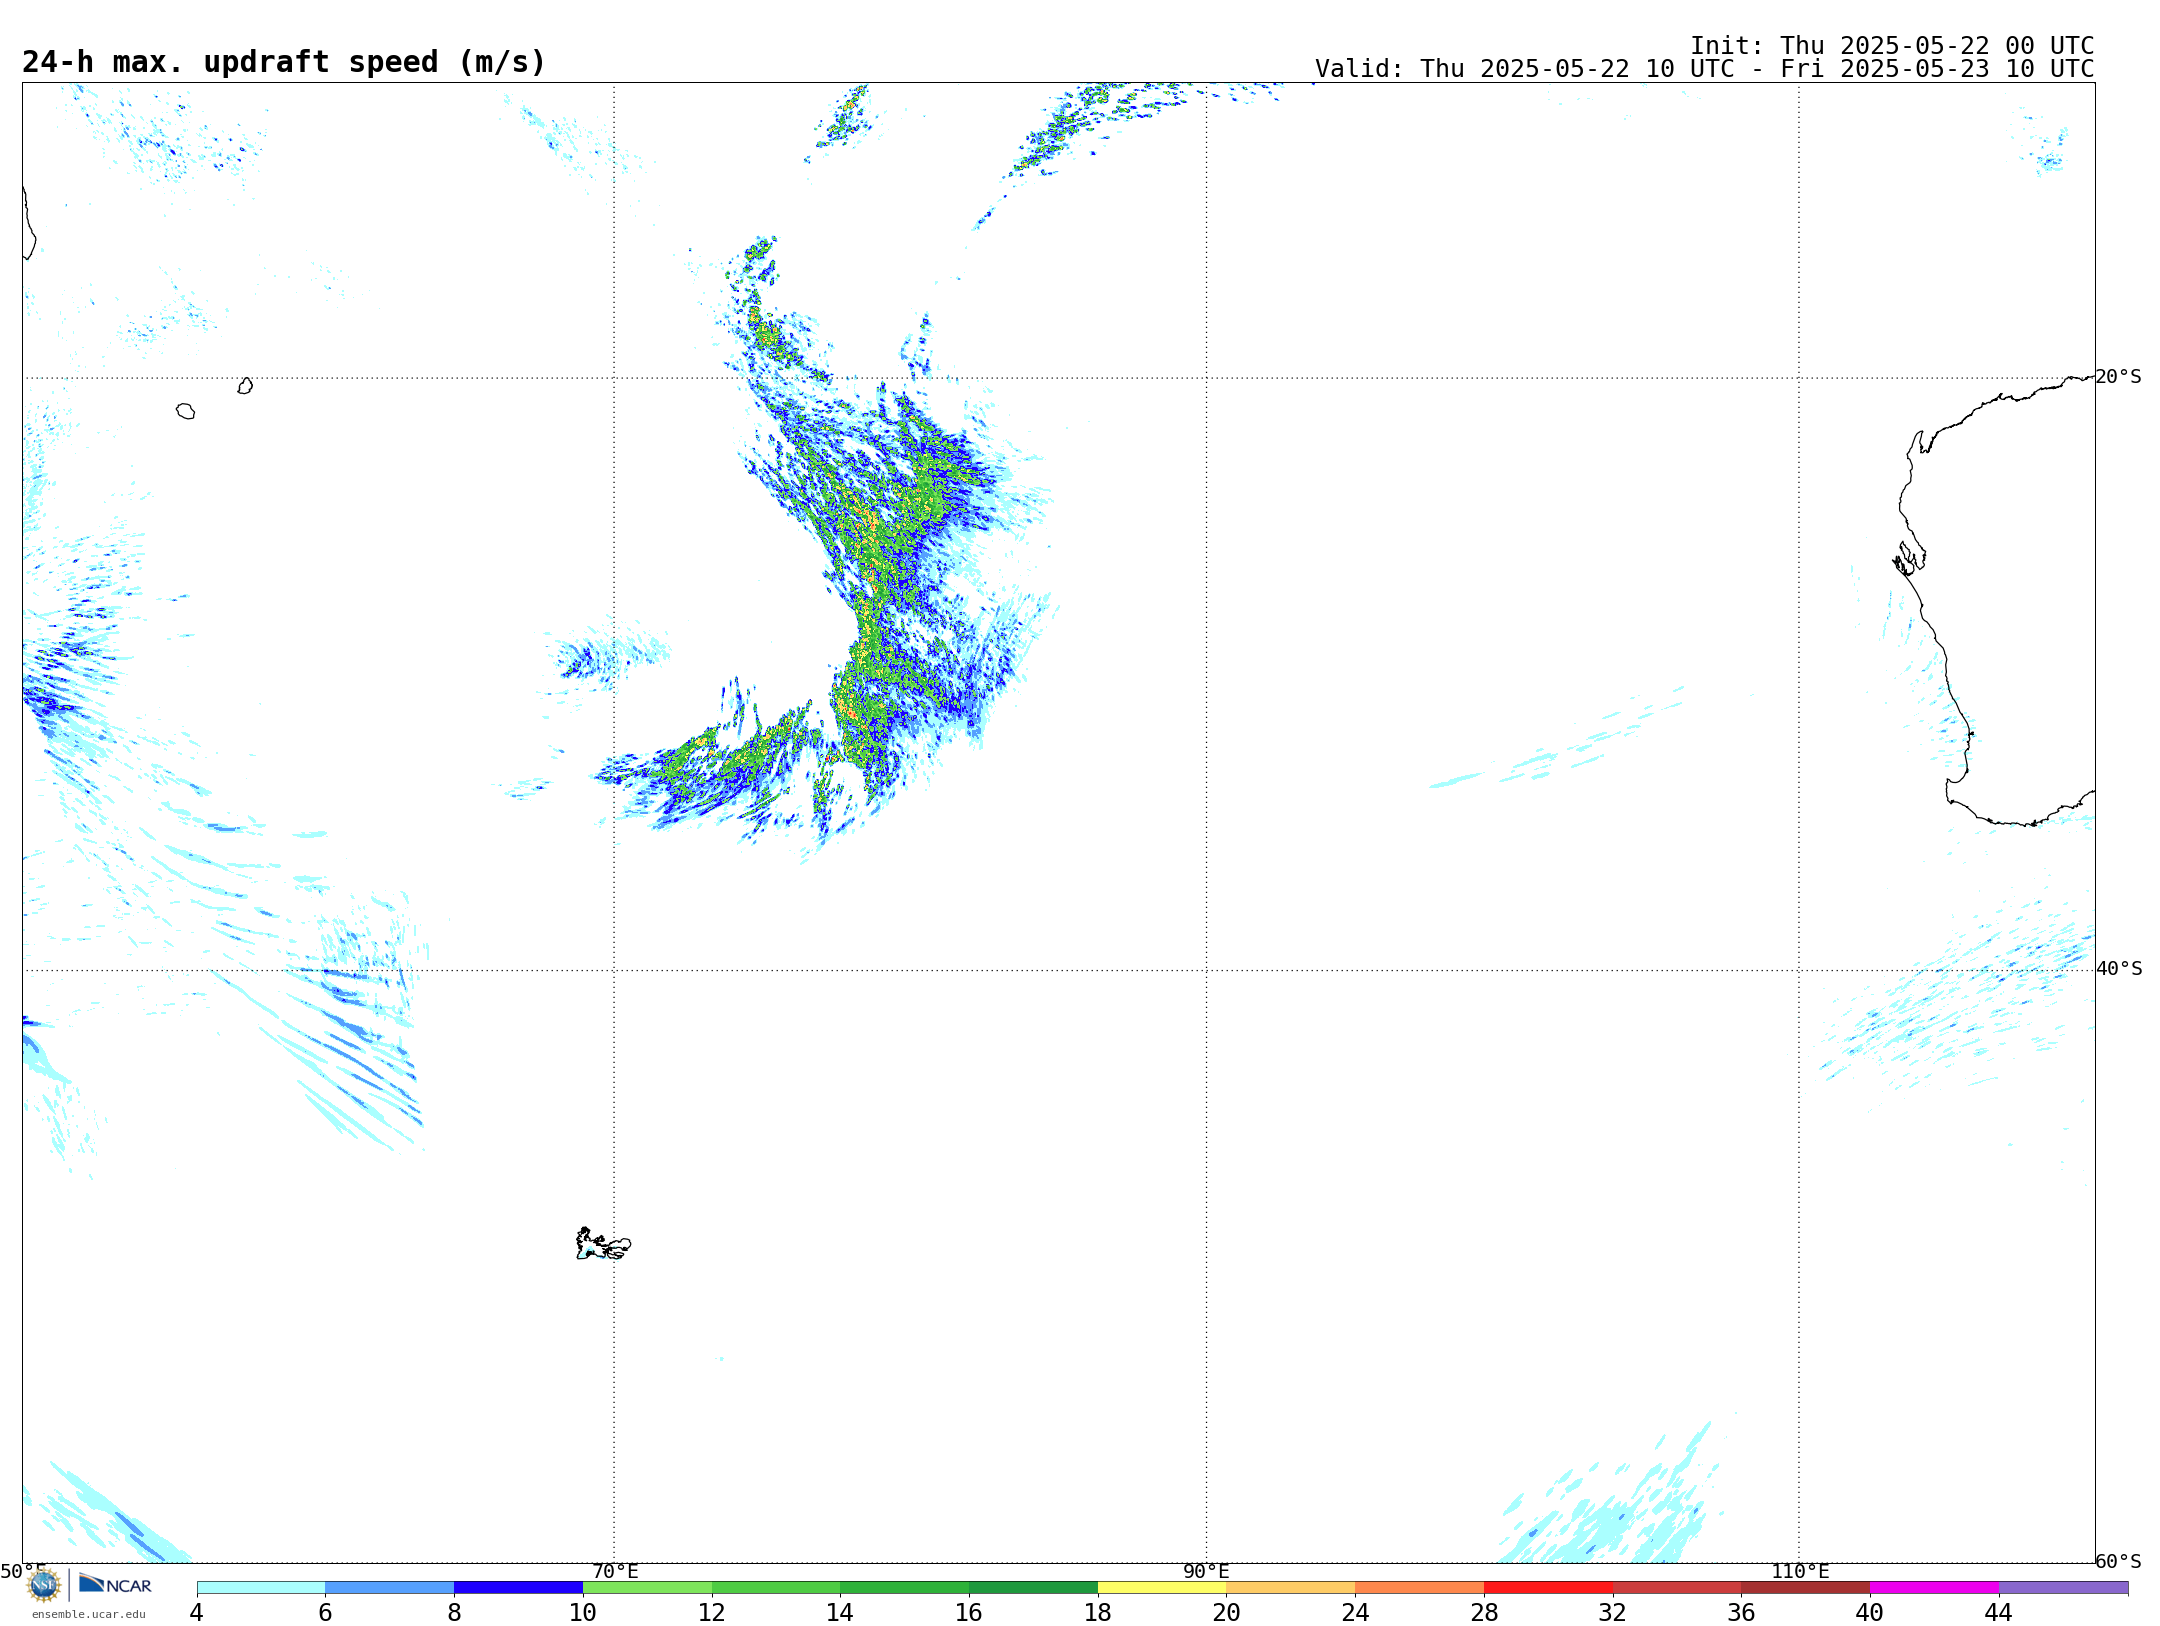Click the 70°E longitude label
2160x1626 pixels.
tap(615, 1572)
